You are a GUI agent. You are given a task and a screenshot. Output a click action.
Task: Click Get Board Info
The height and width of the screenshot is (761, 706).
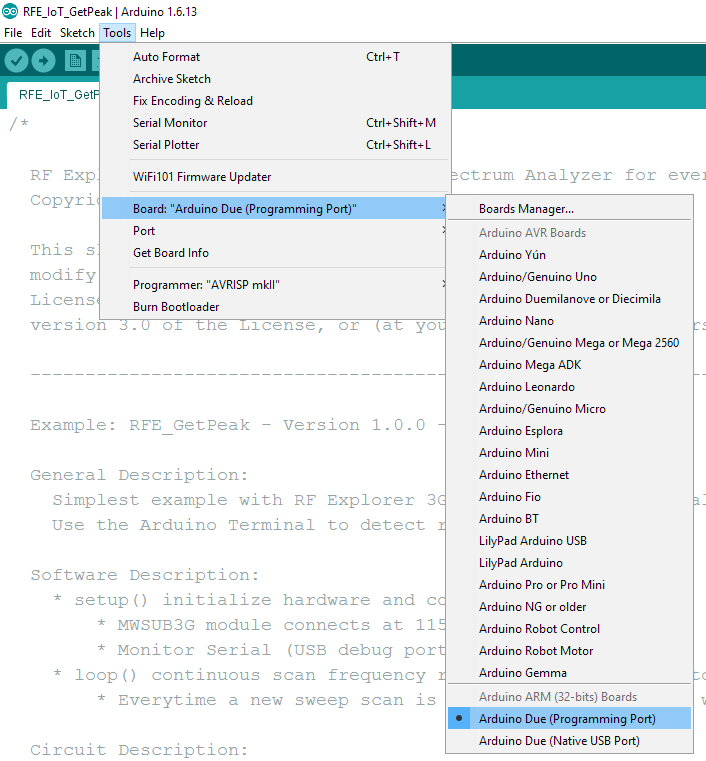tap(275, 253)
